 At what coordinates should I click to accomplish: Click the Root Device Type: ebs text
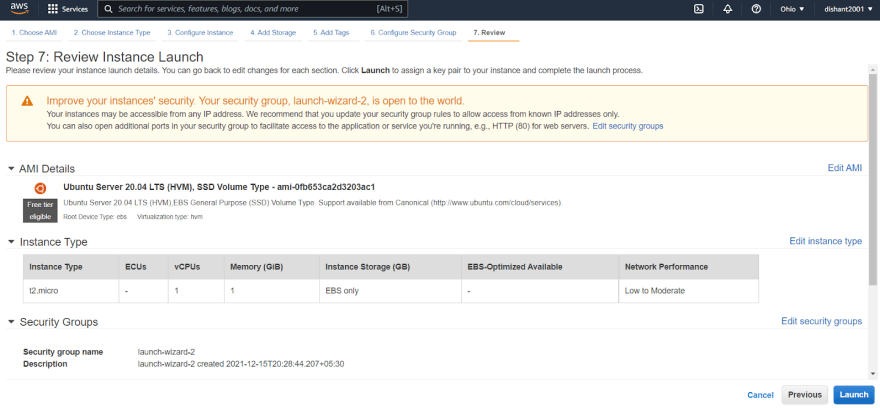tap(95, 216)
